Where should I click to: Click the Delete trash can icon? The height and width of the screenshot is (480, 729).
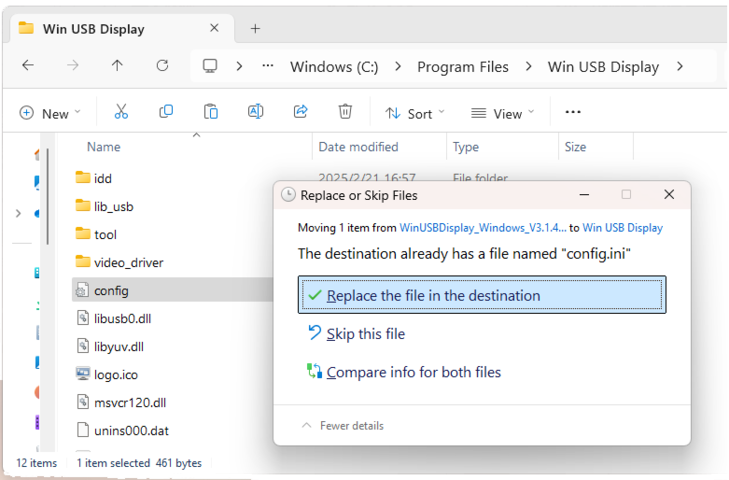pyautogui.click(x=345, y=113)
